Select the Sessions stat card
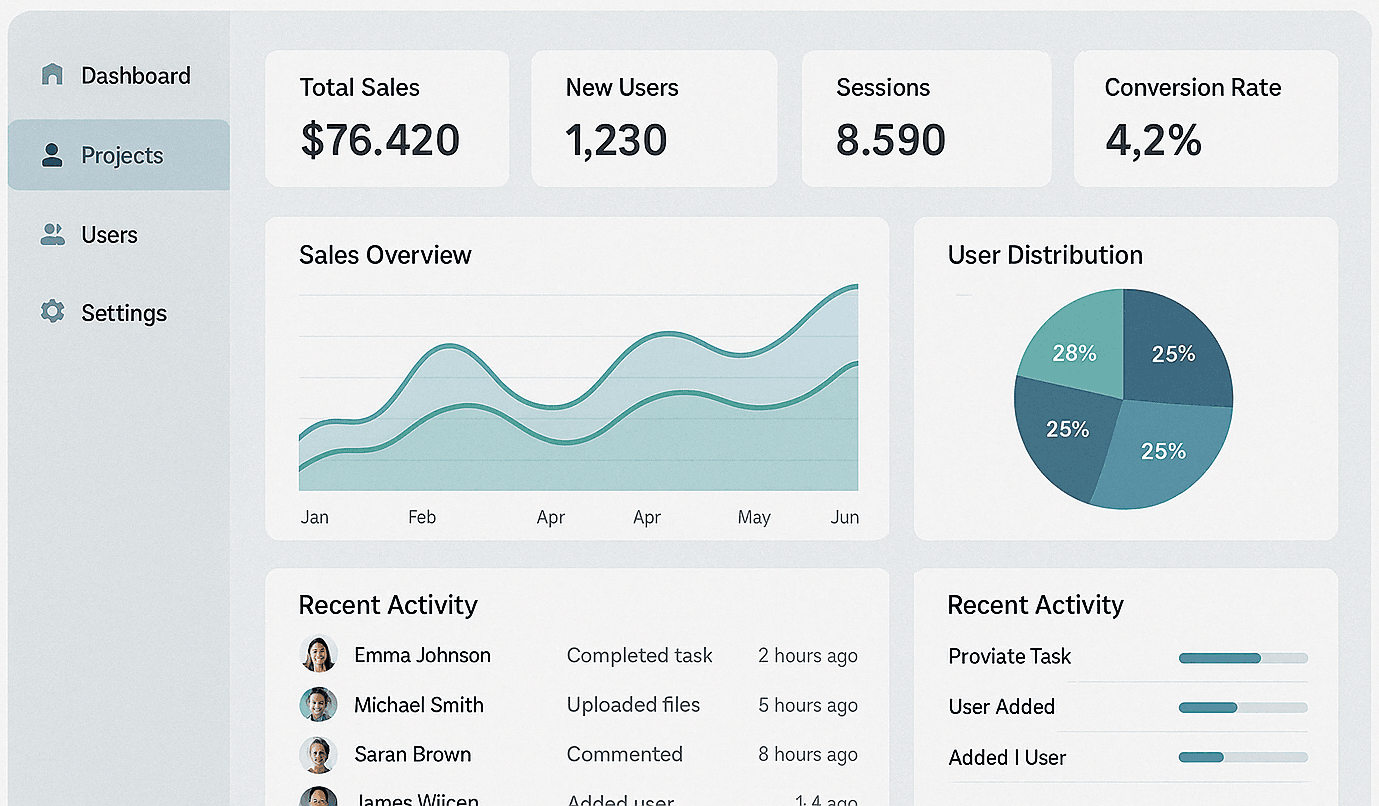The width and height of the screenshot is (1379, 806). pyautogui.click(x=926, y=119)
